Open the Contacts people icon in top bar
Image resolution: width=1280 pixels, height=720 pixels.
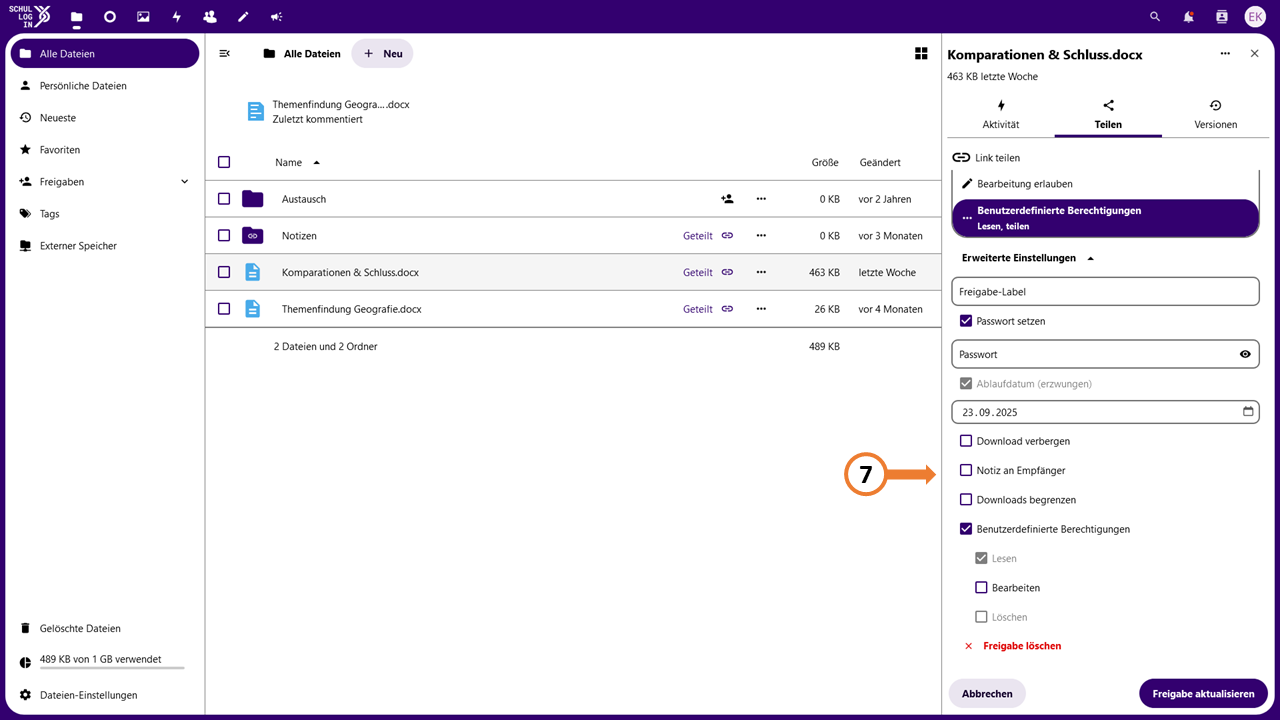[x=209, y=17]
